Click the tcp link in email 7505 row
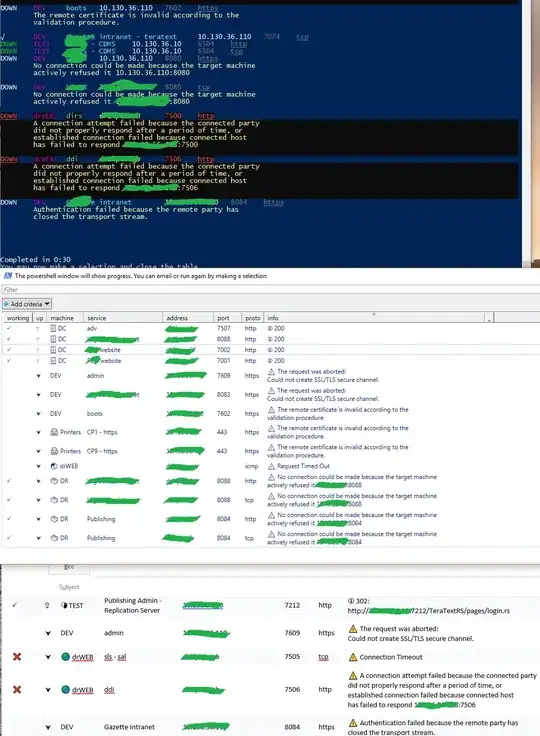Viewport: 540px width, 736px height. pos(323,657)
